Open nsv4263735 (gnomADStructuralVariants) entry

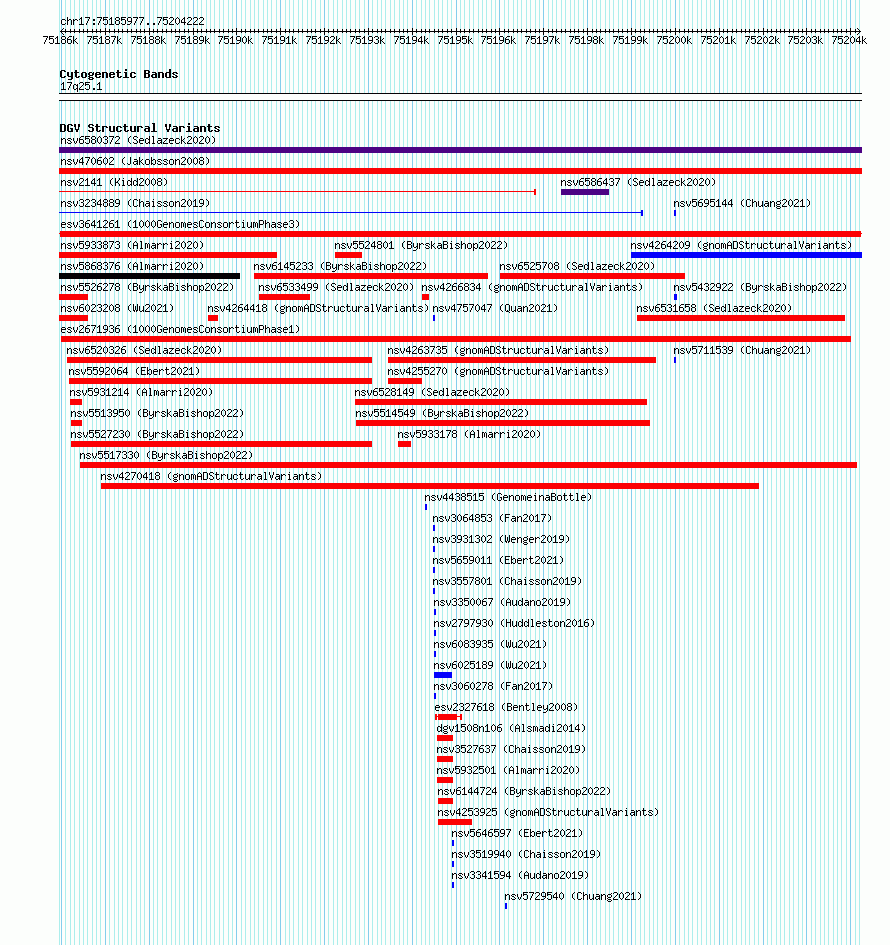tap(498, 351)
